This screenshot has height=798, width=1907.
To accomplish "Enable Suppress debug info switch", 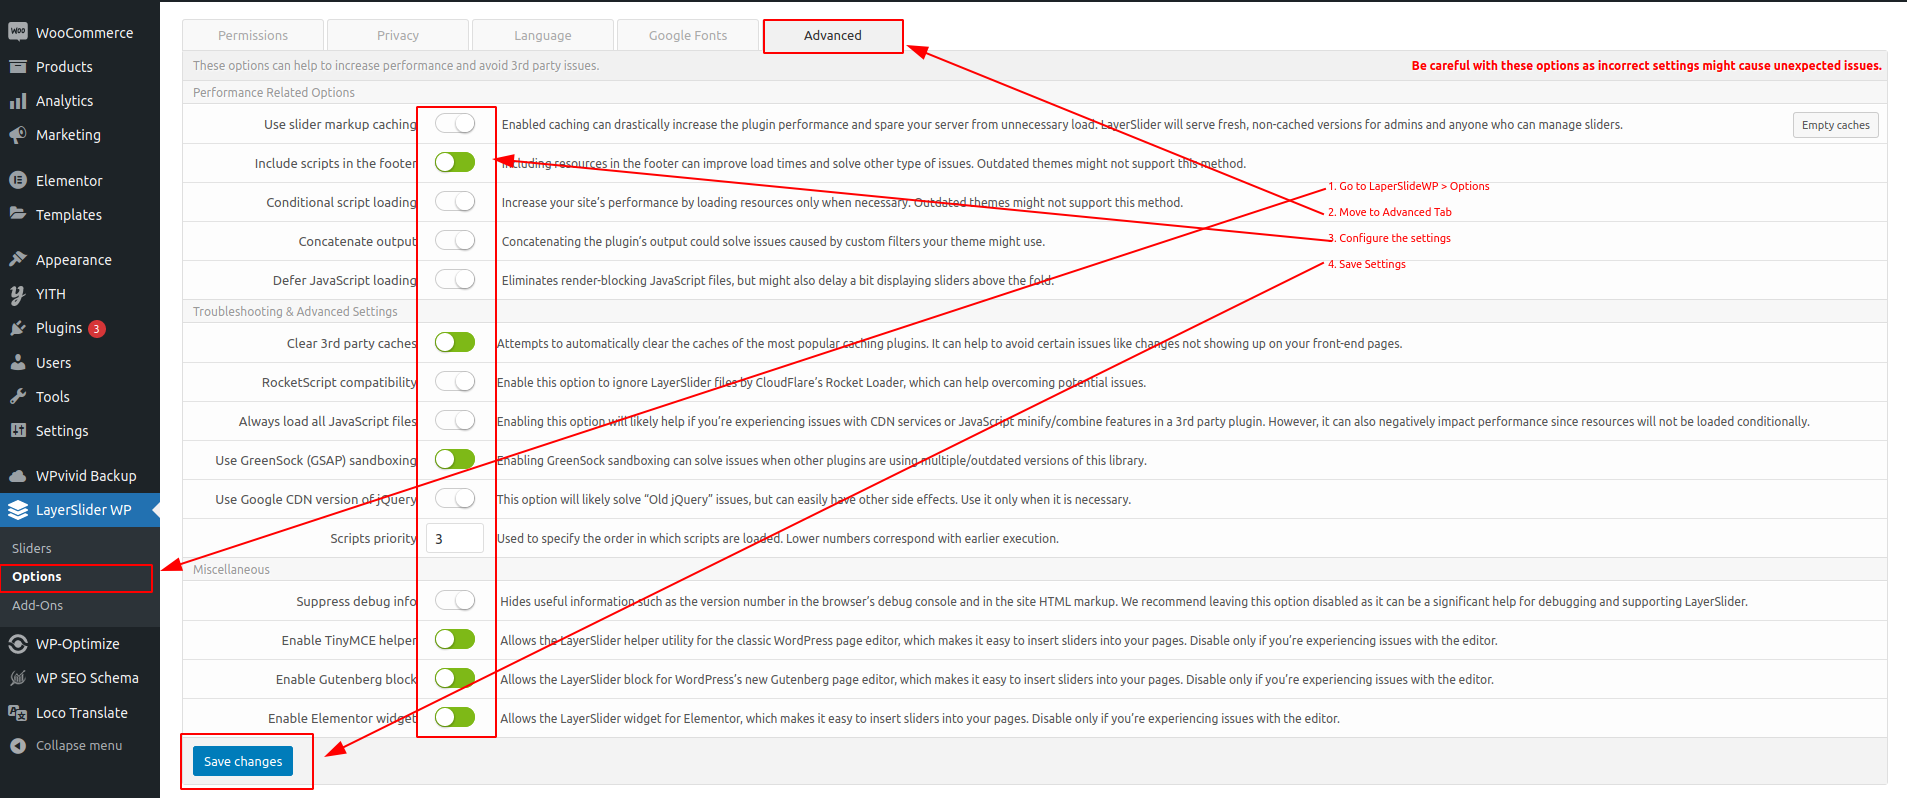I will point(455,600).
